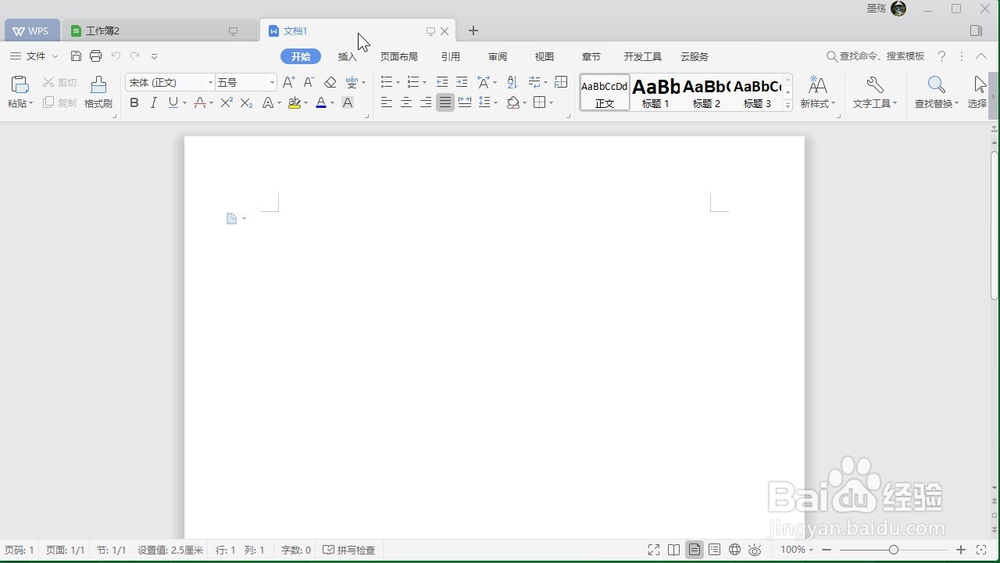Image resolution: width=1000 pixels, height=563 pixels.
Task: Toggle Italic formatting
Action: point(153,103)
